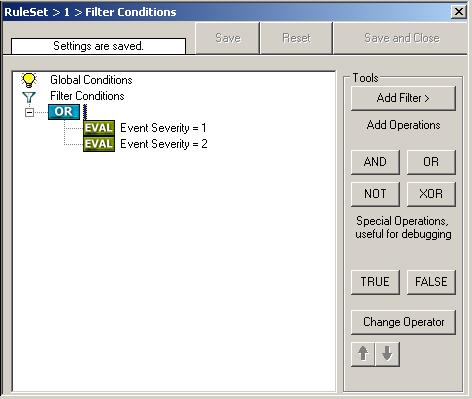Select the Filter Conditions entry
Viewport: 472px width, 399px height.
[x=87, y=96]
